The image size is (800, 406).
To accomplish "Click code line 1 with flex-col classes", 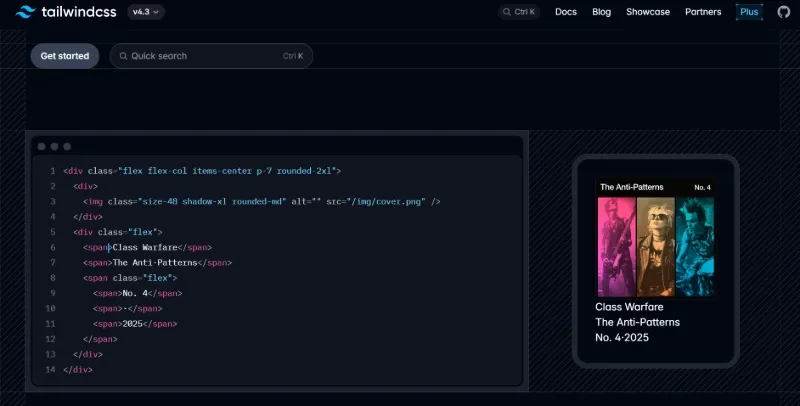I will click(x=202, y=171).
